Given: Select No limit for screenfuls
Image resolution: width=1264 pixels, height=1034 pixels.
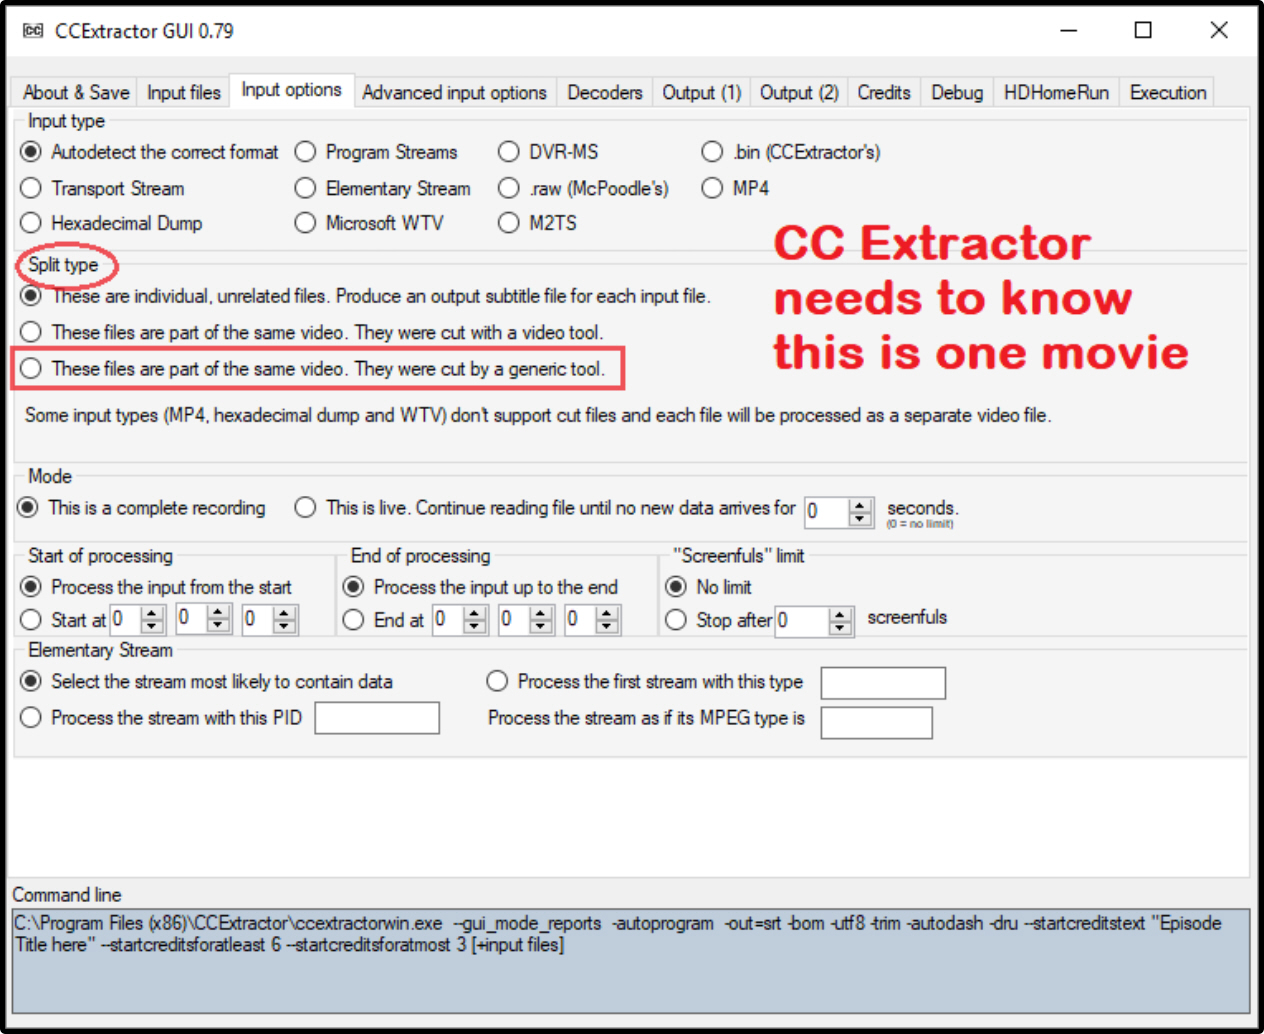Looking at the screenshot, I should tap(709, 587).
